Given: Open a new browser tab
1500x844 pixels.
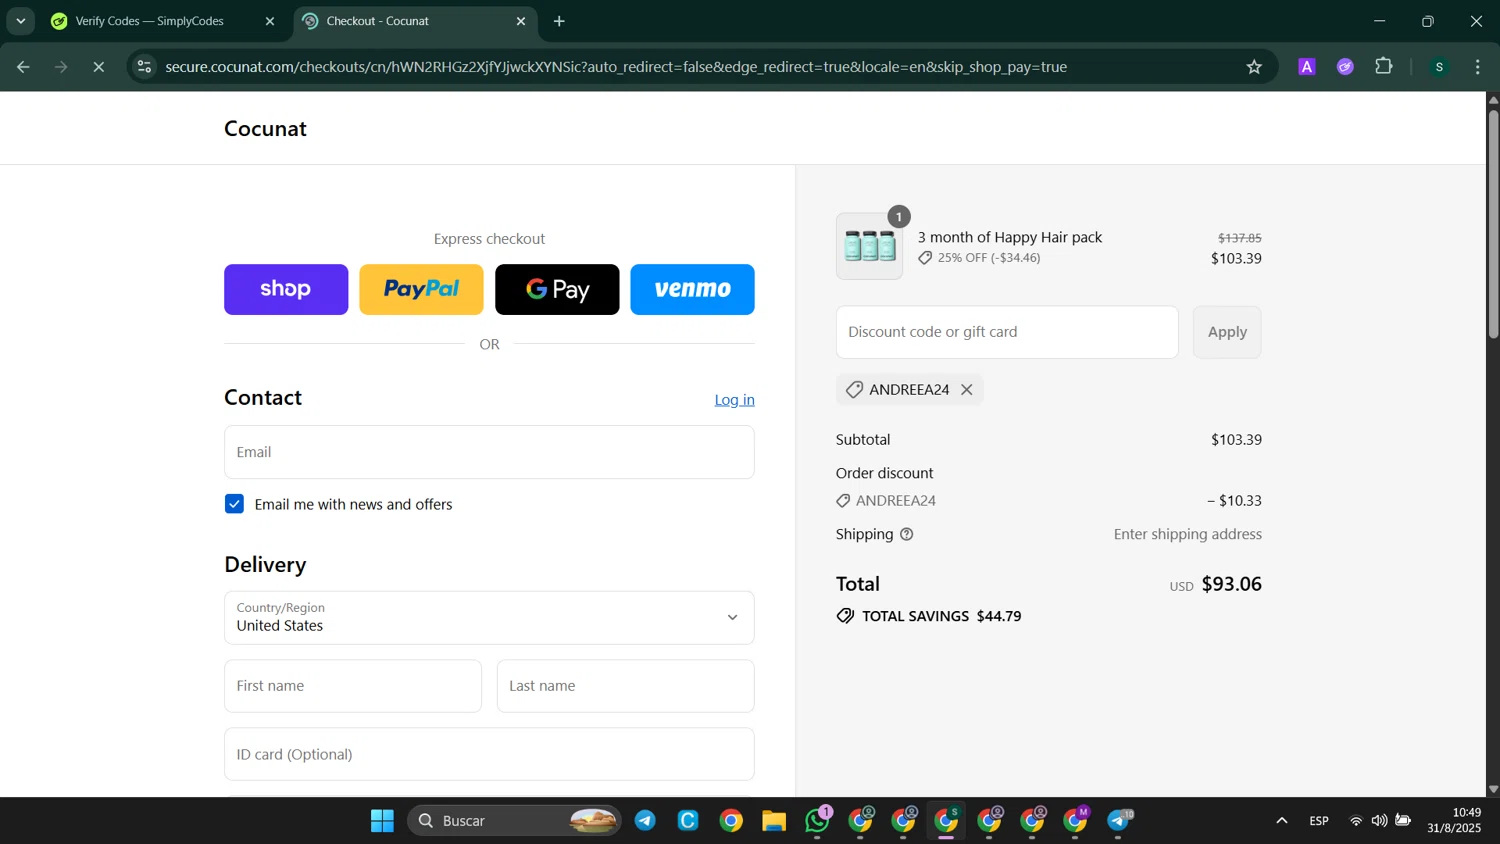Looking at the screenshot, I should [x=559, y=21].
